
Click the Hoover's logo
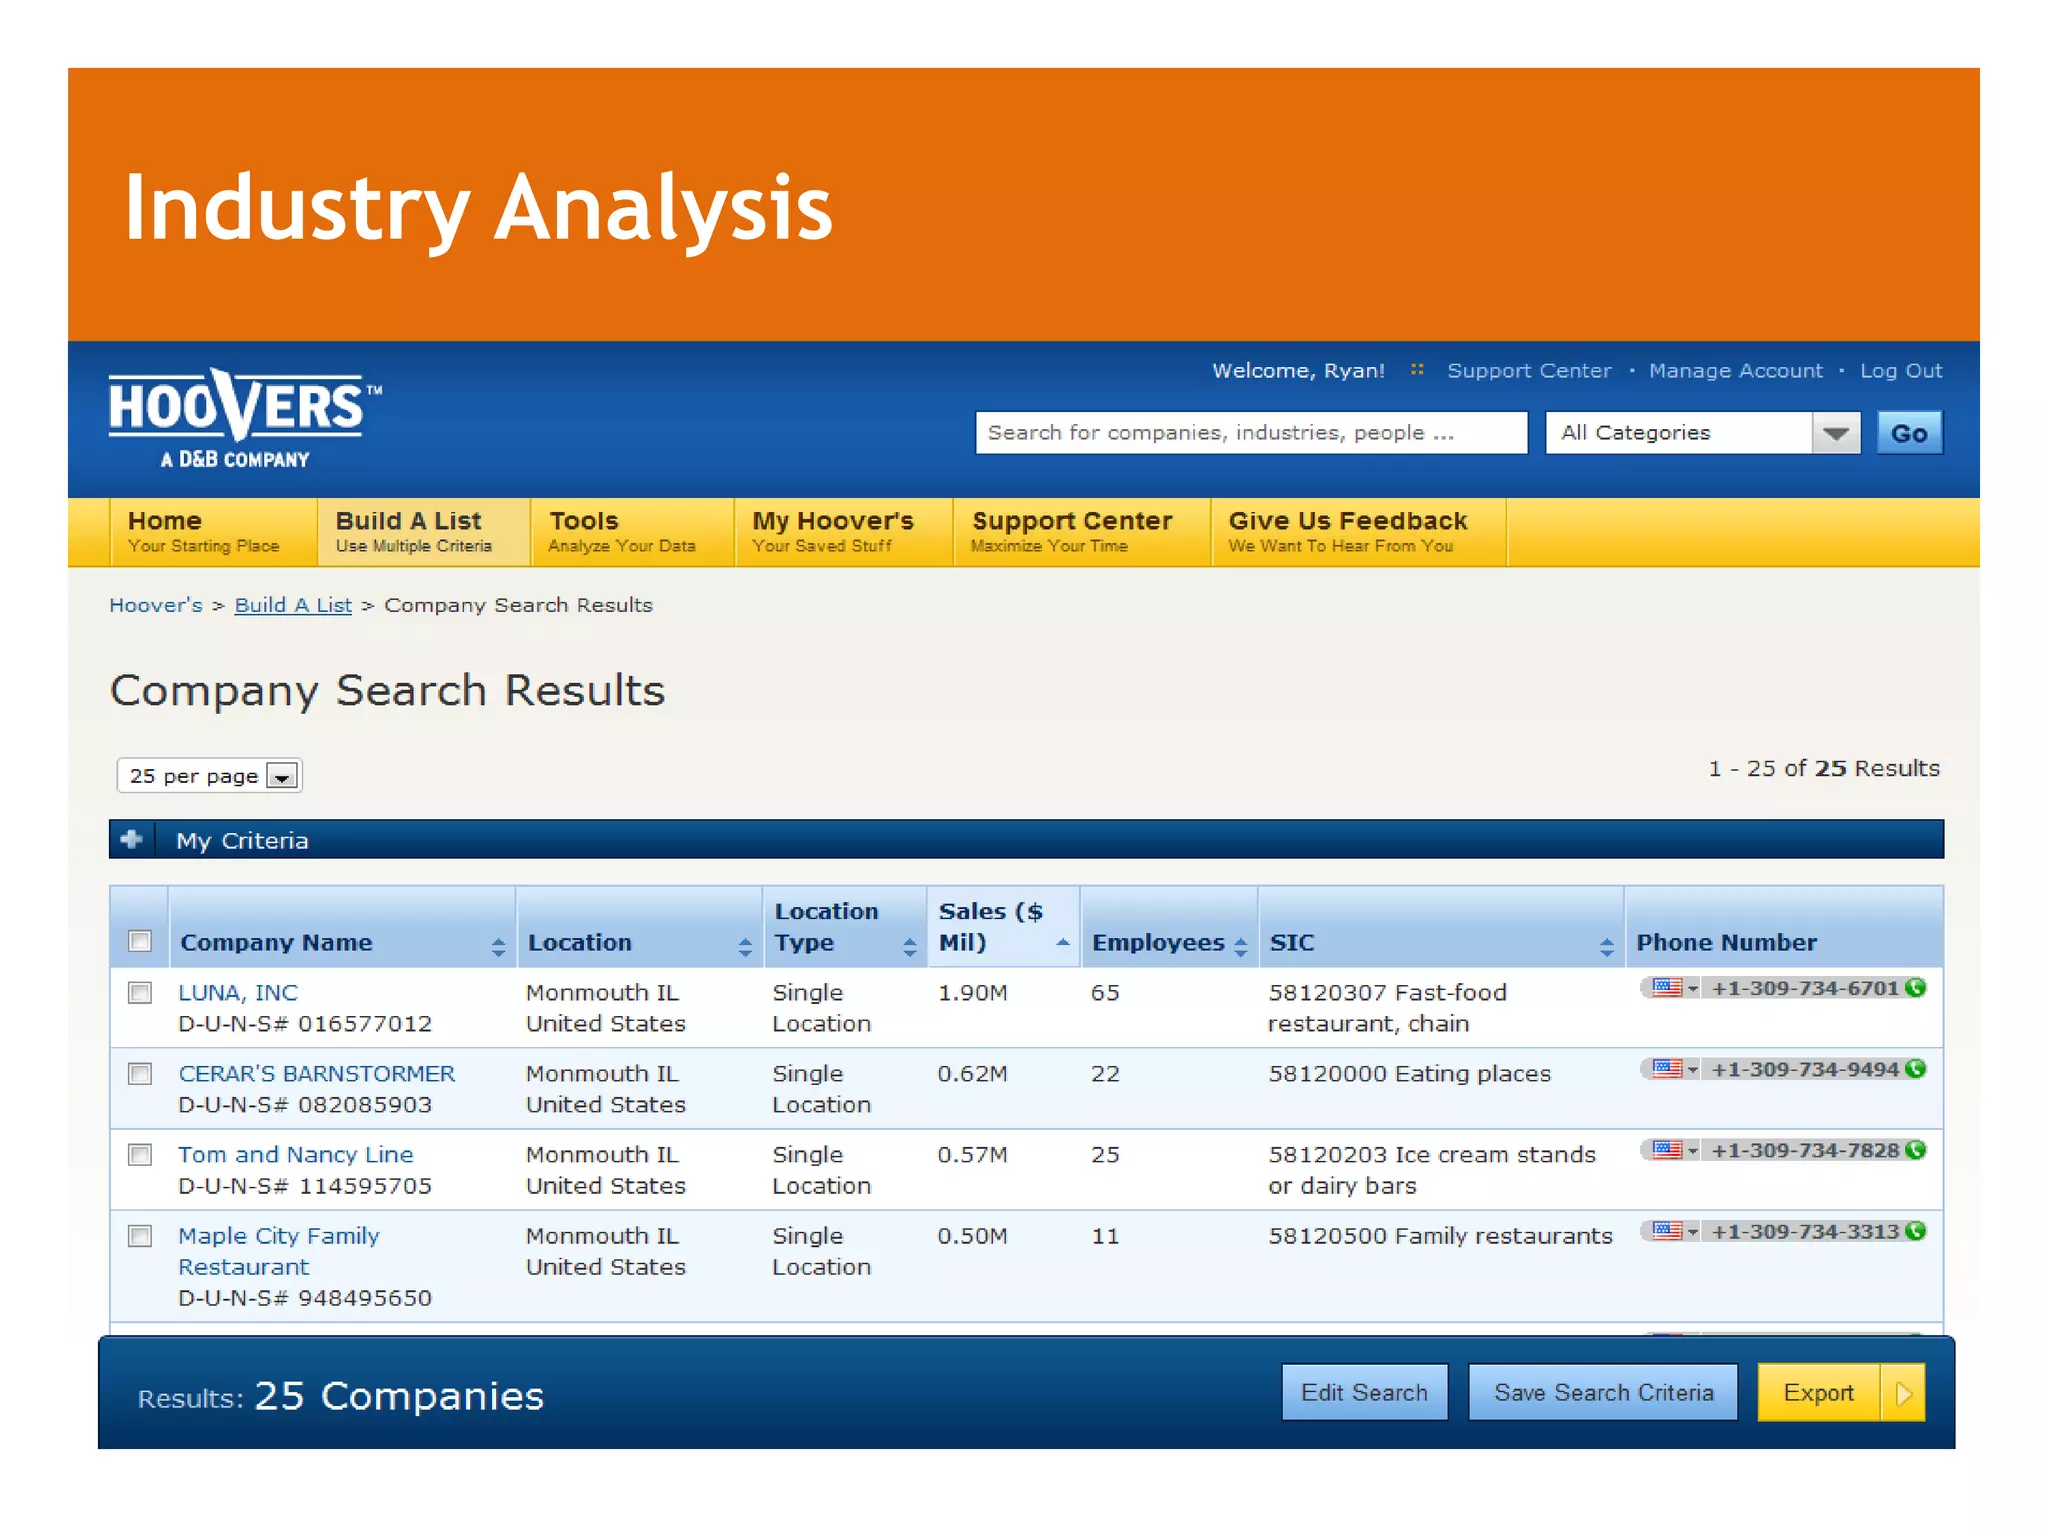click(x=245, y=419)
